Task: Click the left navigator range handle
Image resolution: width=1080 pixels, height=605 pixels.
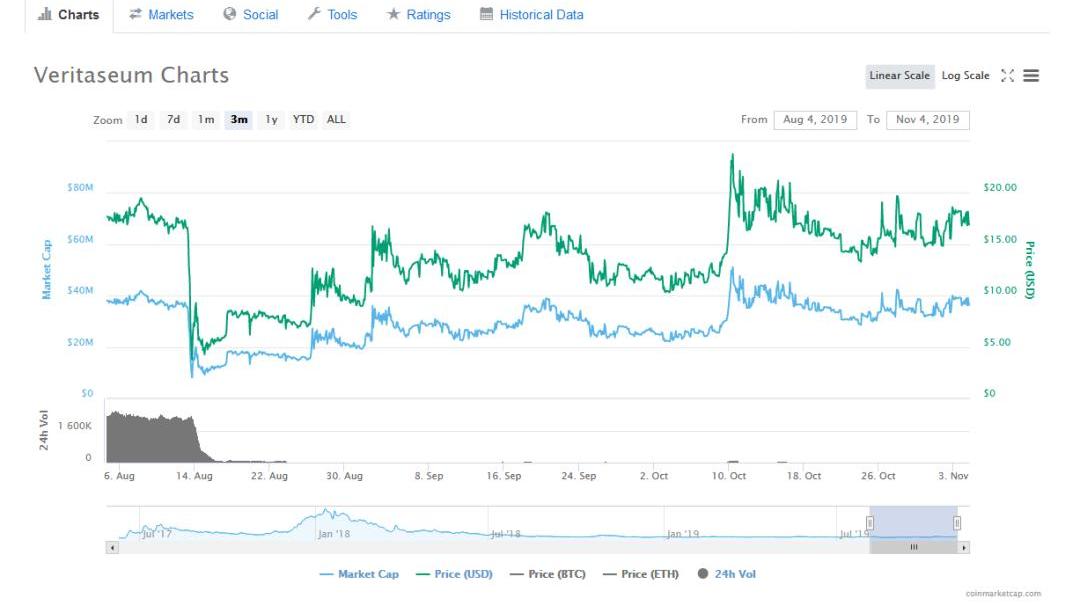Action: (x=870, y=523)
